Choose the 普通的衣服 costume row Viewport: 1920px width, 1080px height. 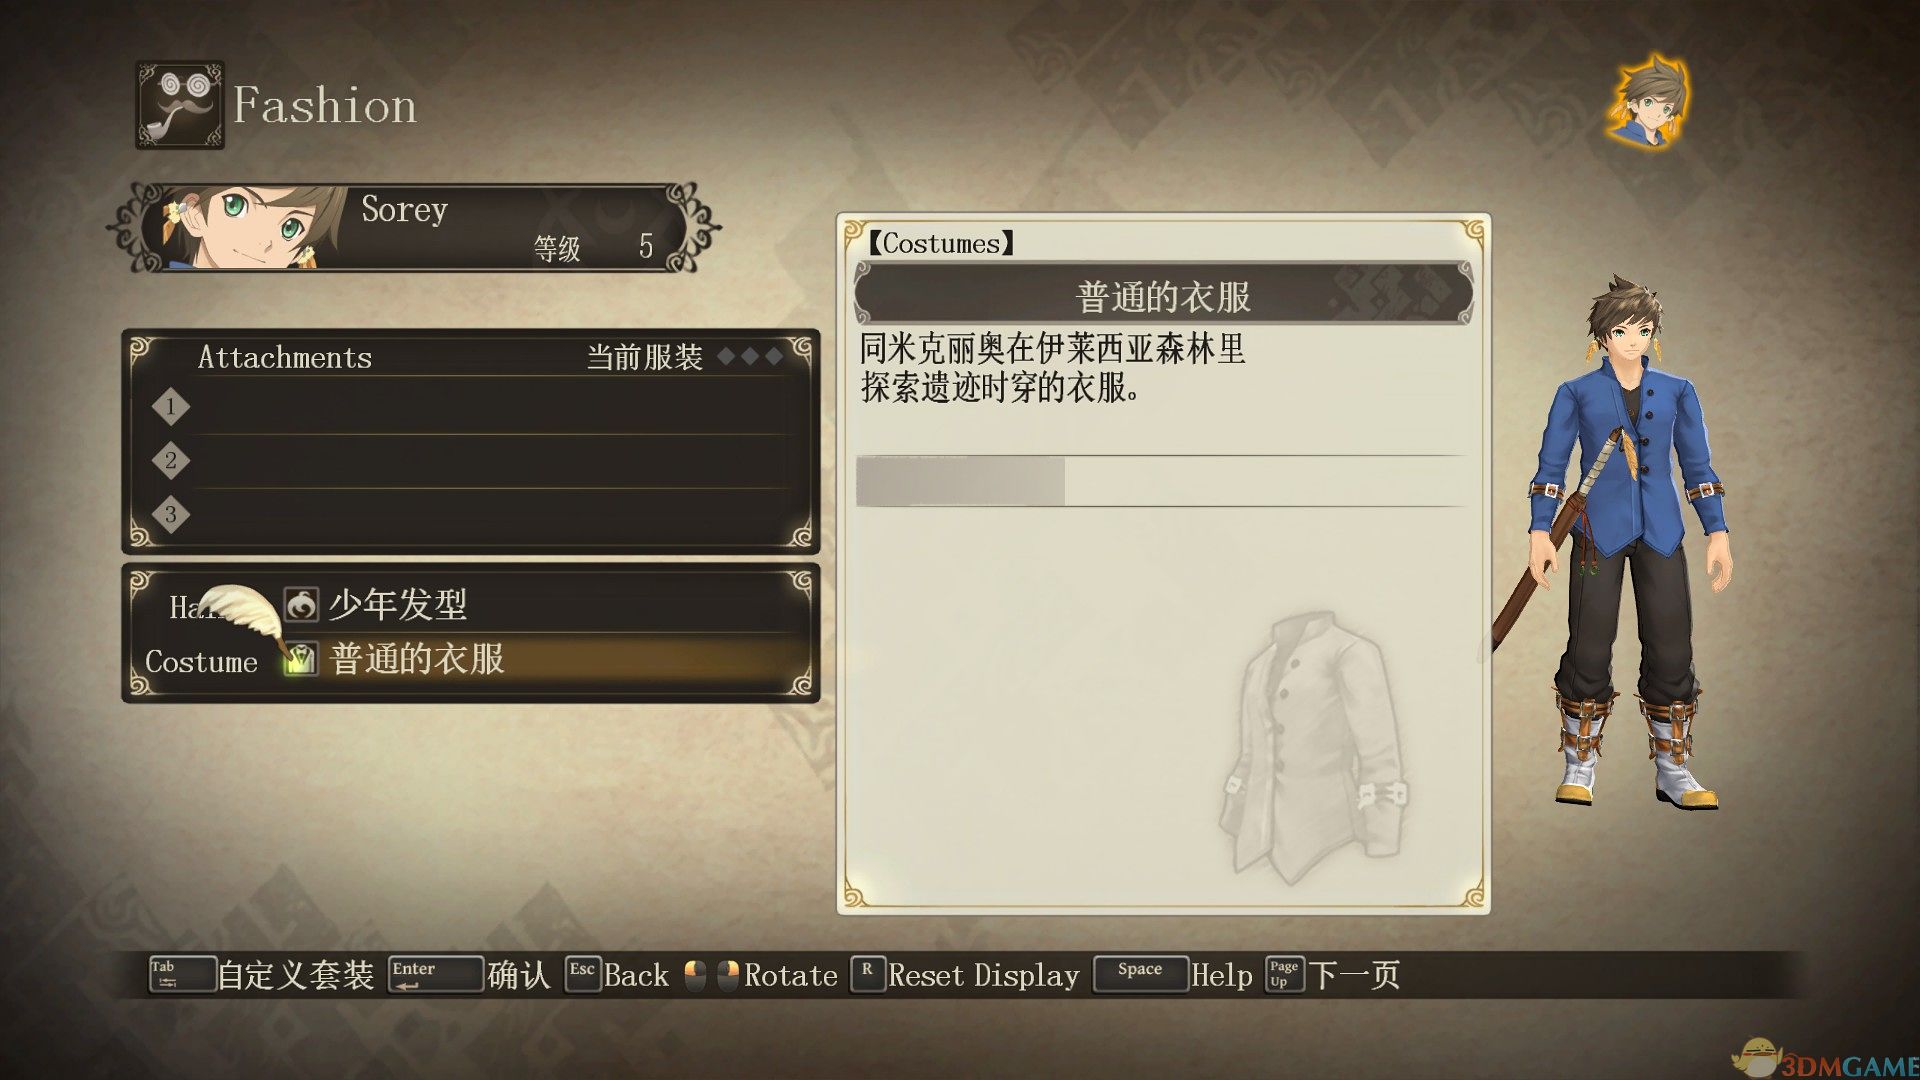(x=470, y=659)
